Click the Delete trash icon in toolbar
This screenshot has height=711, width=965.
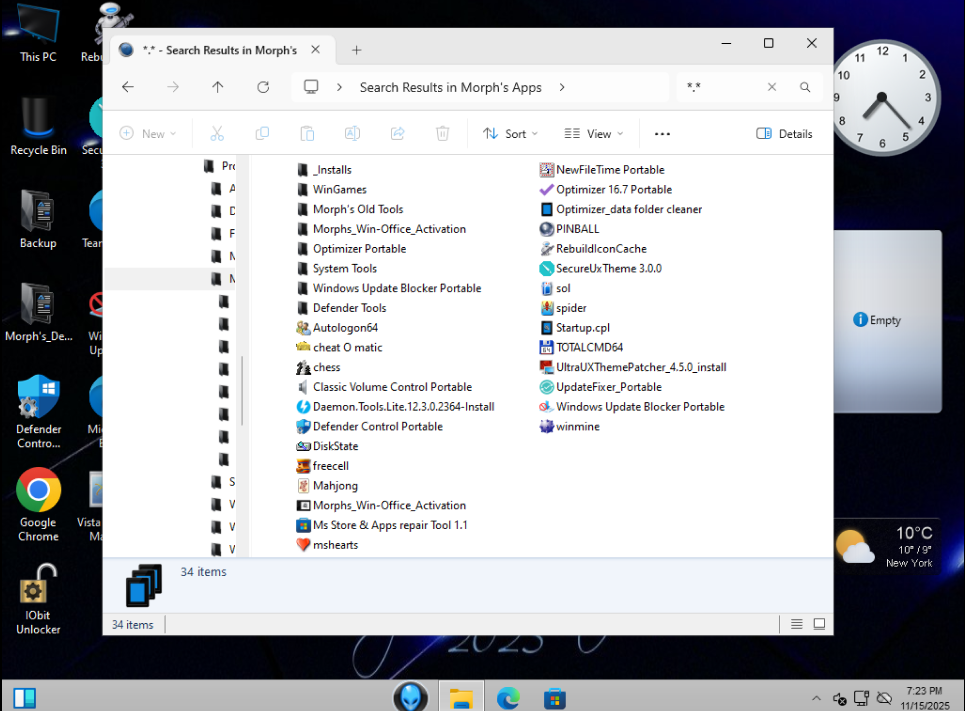[443, 134]
